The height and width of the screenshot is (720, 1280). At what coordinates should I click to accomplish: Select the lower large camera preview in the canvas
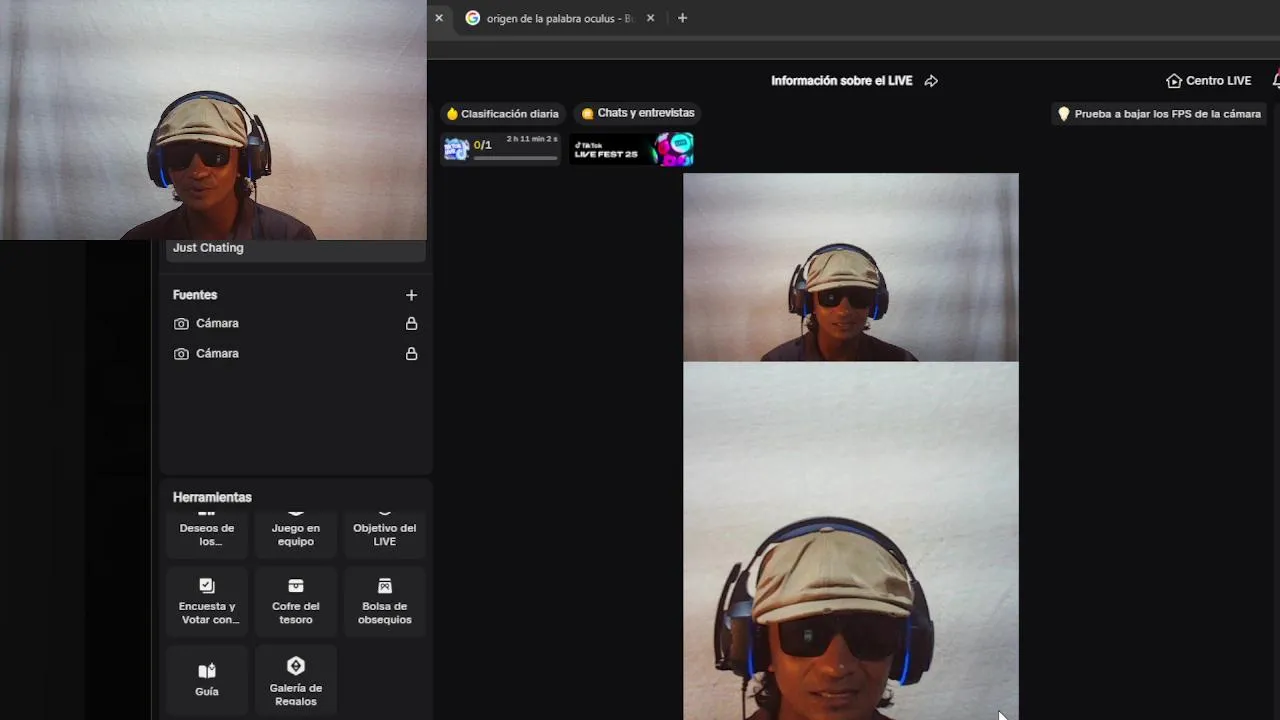click(x=850, y=541)
